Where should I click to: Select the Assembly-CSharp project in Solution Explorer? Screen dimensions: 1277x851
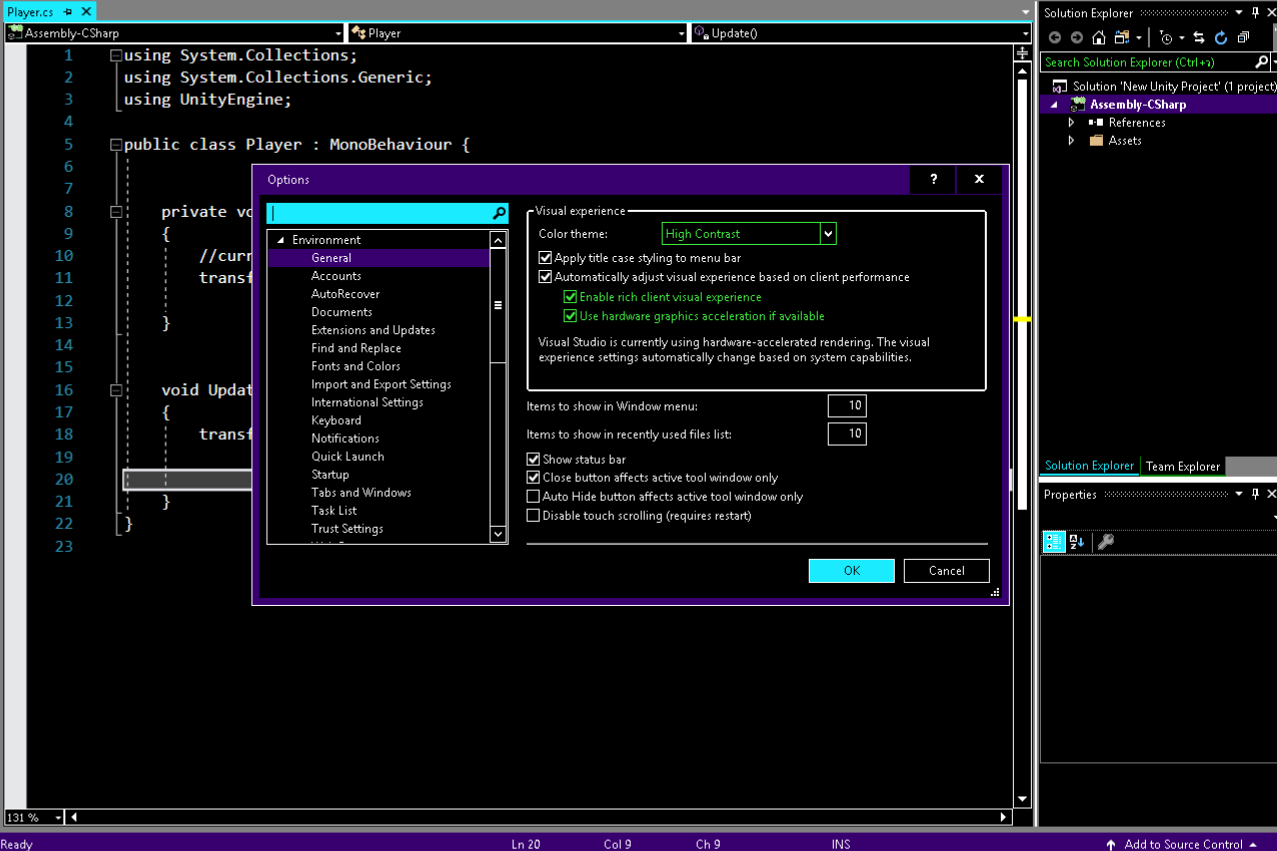point(1138,104)
